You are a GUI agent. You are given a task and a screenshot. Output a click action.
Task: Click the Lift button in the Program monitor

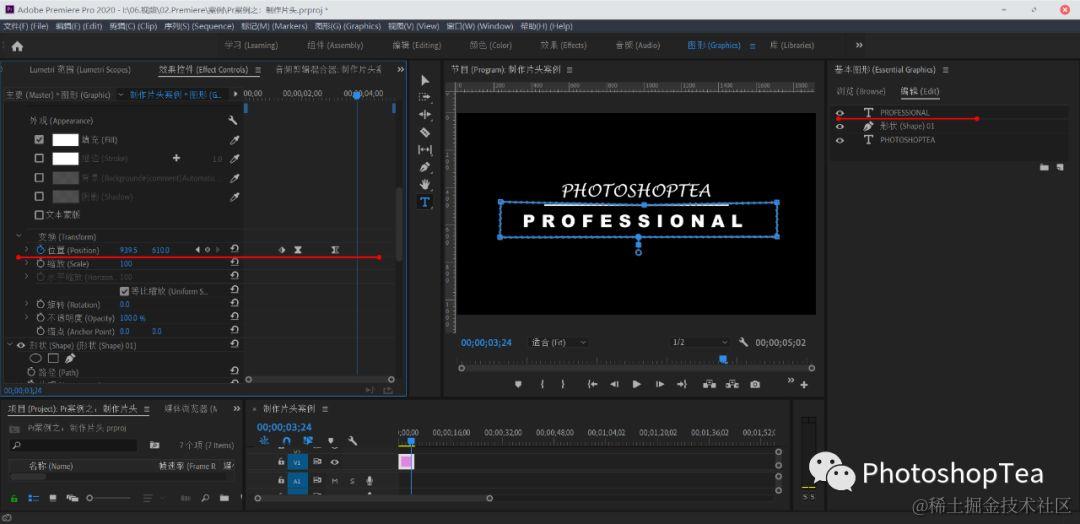coord(709,384)
